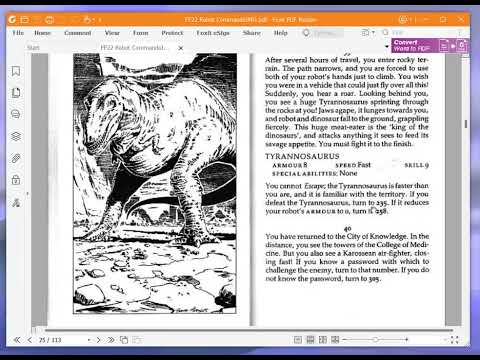Screen dimensions: 480x360
Task: Open the Comments panel icon in sidebar
Action: (16, 114)
